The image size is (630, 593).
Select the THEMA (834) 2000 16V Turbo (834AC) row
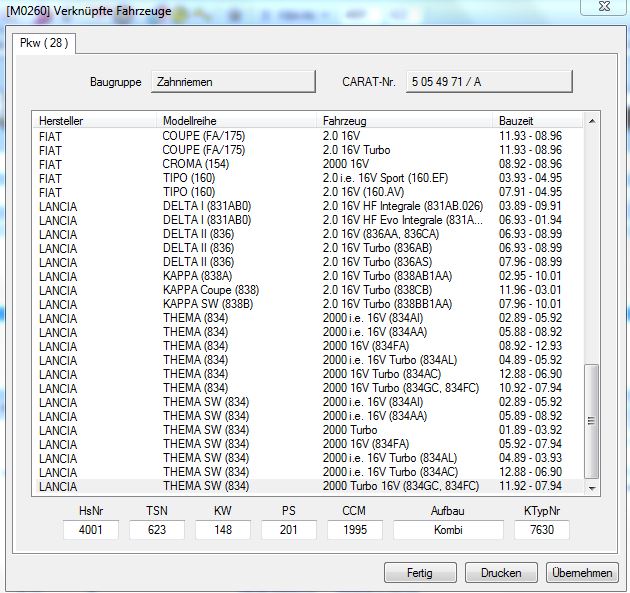[309, 374]
